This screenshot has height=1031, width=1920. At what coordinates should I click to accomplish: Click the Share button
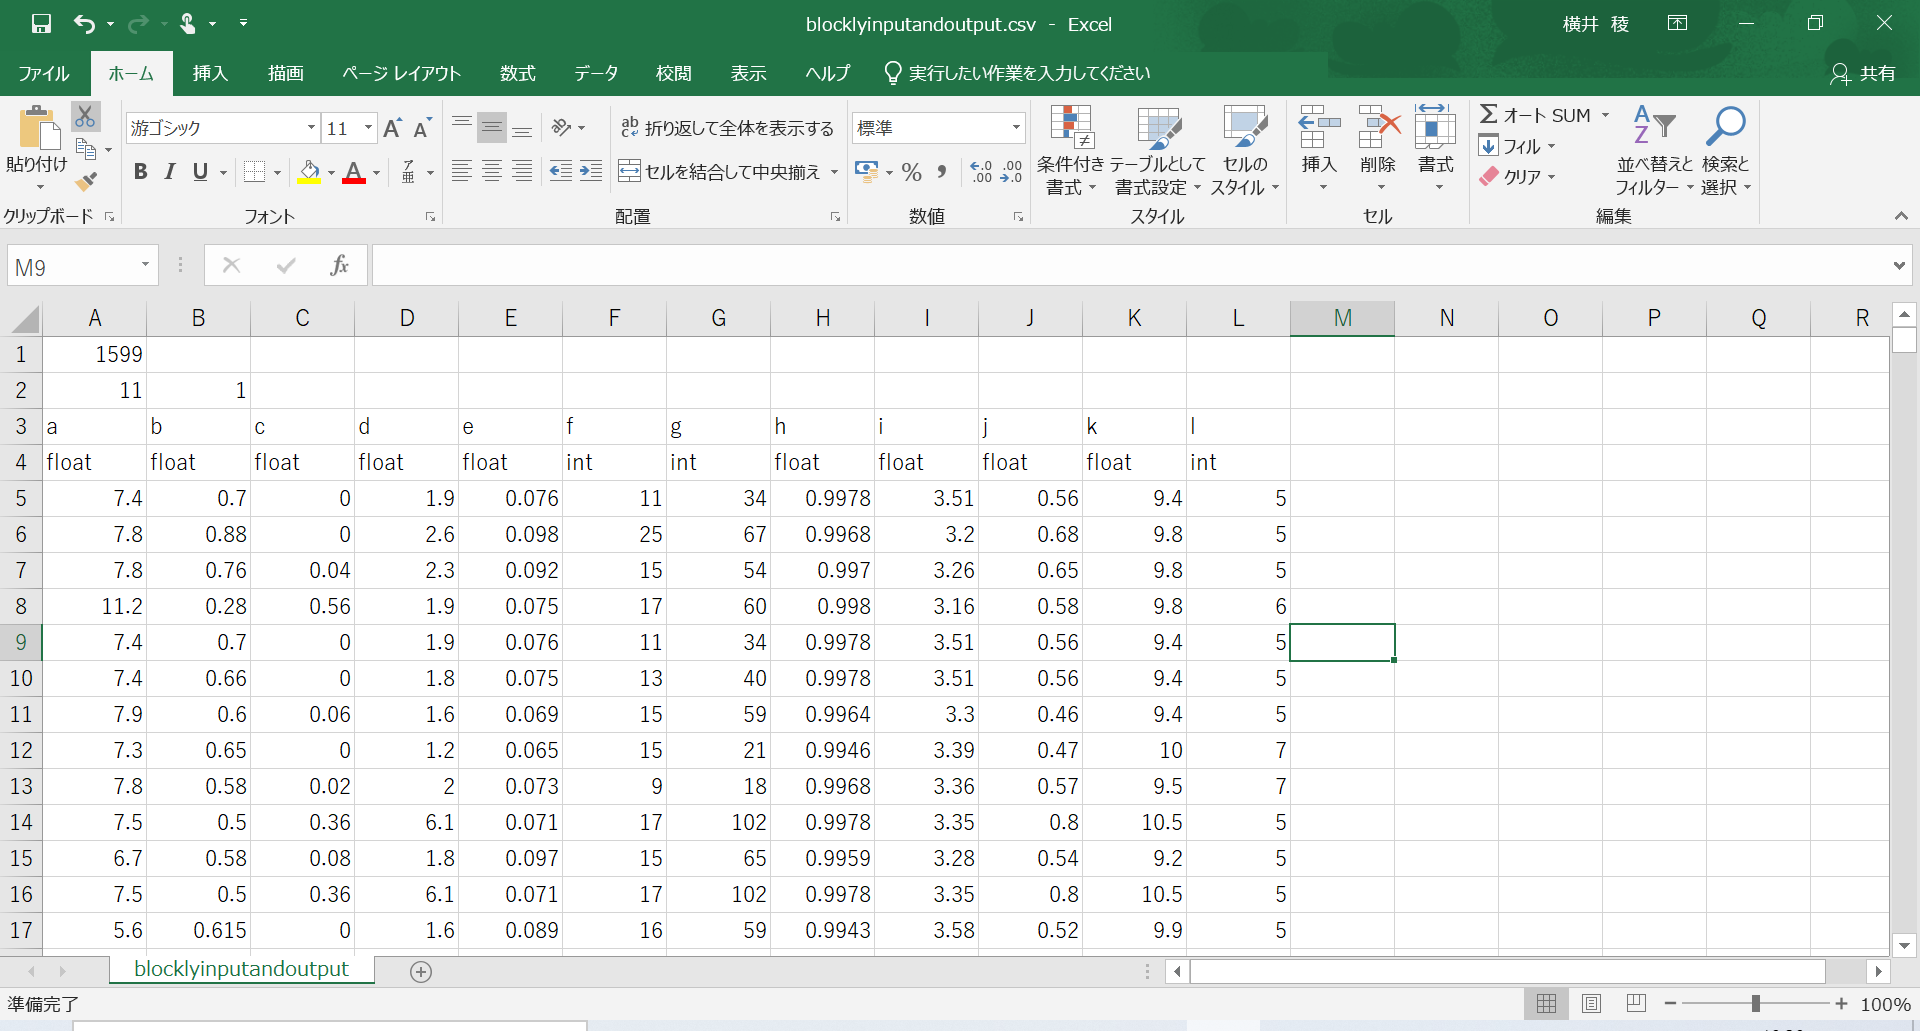pos(1863,74)
